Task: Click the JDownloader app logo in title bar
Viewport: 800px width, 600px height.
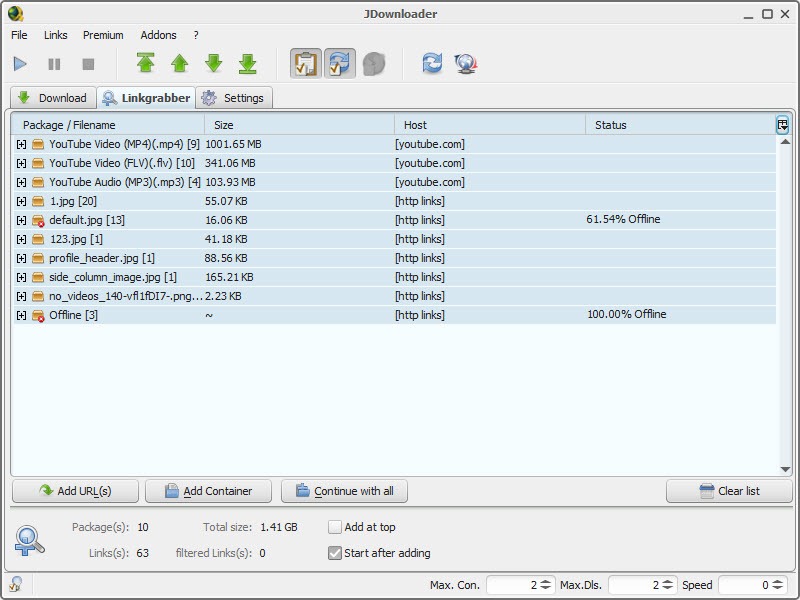Action: tap(15, 14)
